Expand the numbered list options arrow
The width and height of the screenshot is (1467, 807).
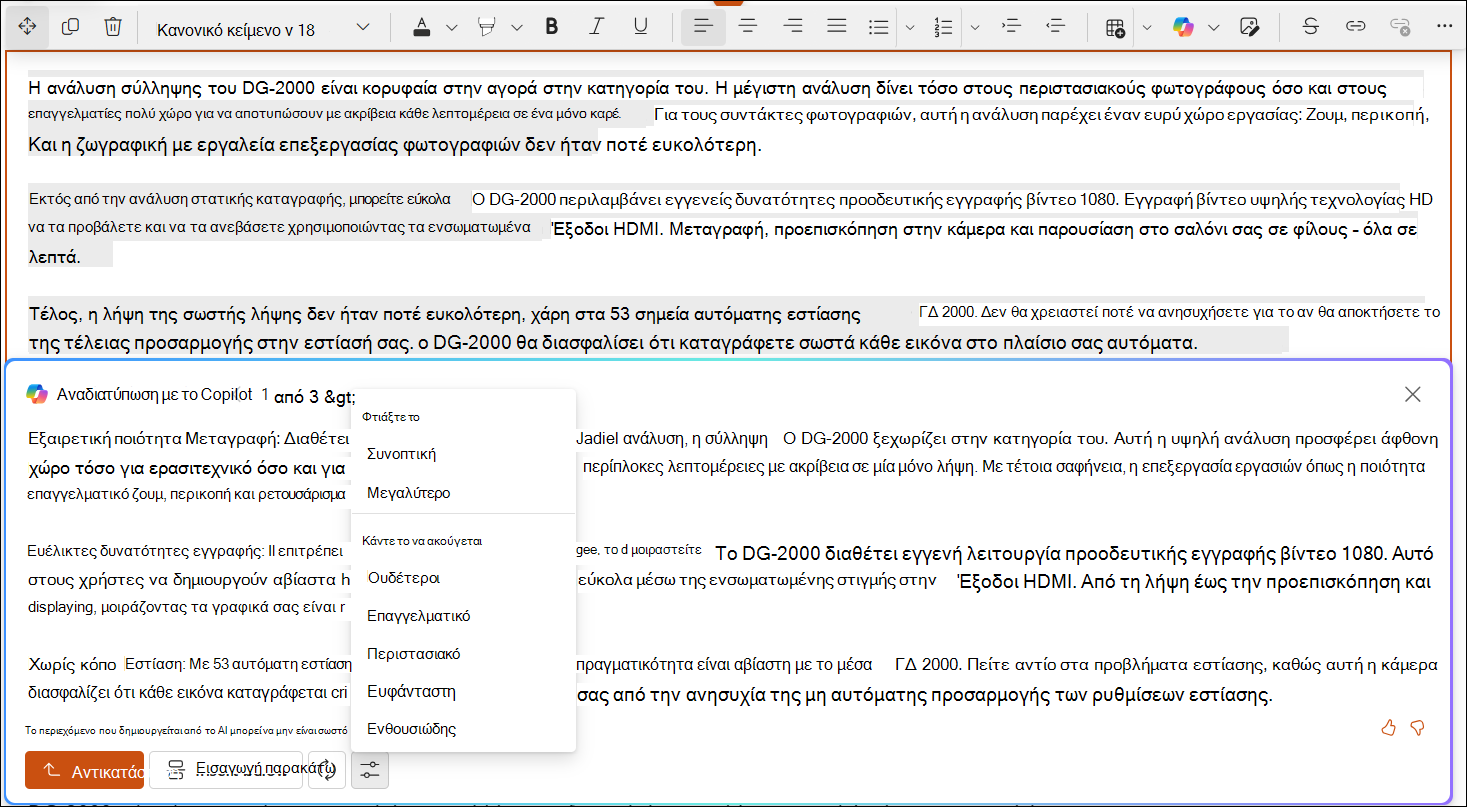975,27
